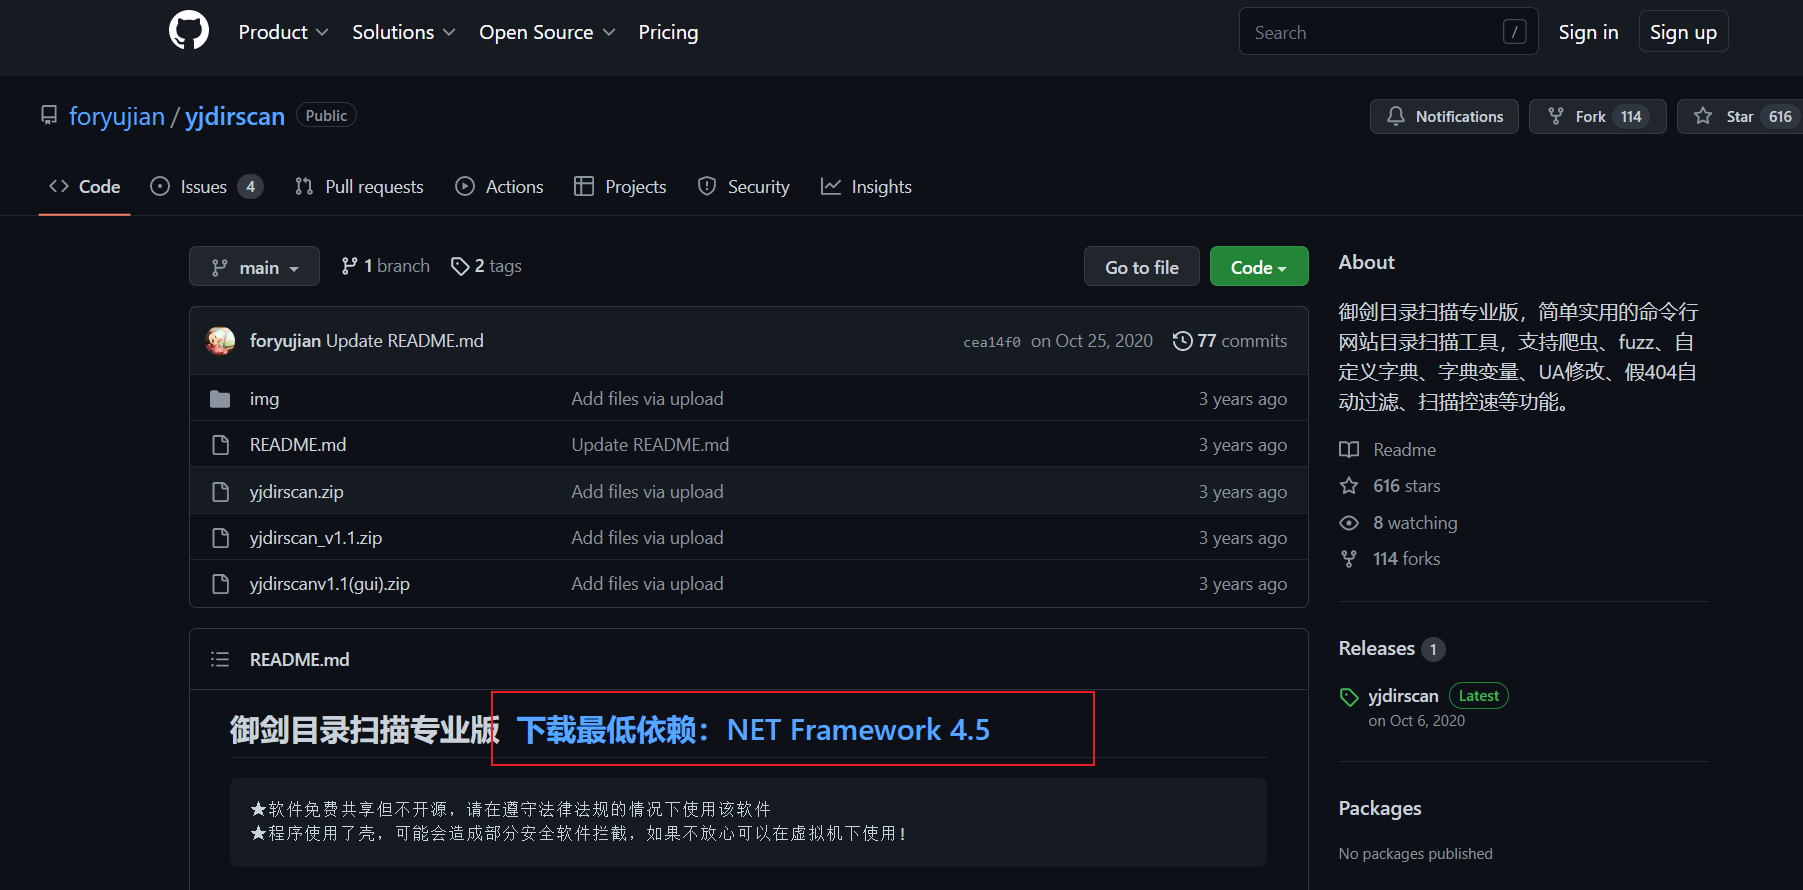Click the Sign up button

[1683, 32]
